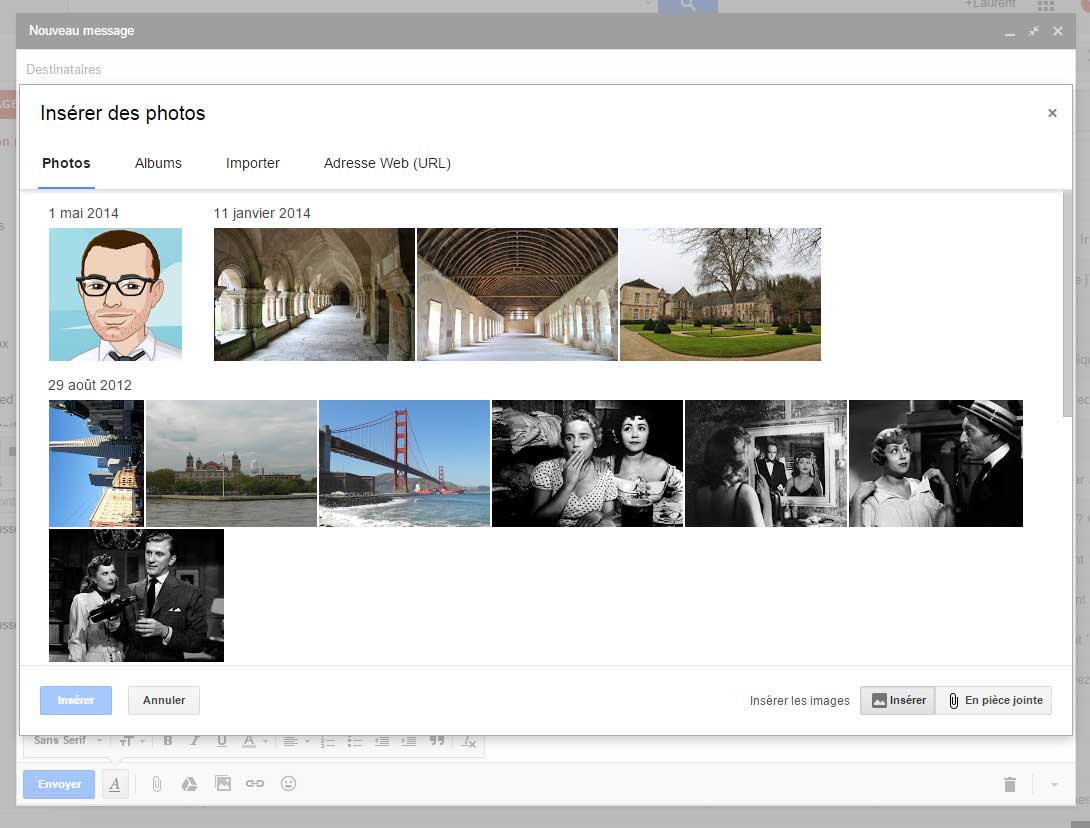
Task: Open the text color picker
Action: (x=254, y=741)
